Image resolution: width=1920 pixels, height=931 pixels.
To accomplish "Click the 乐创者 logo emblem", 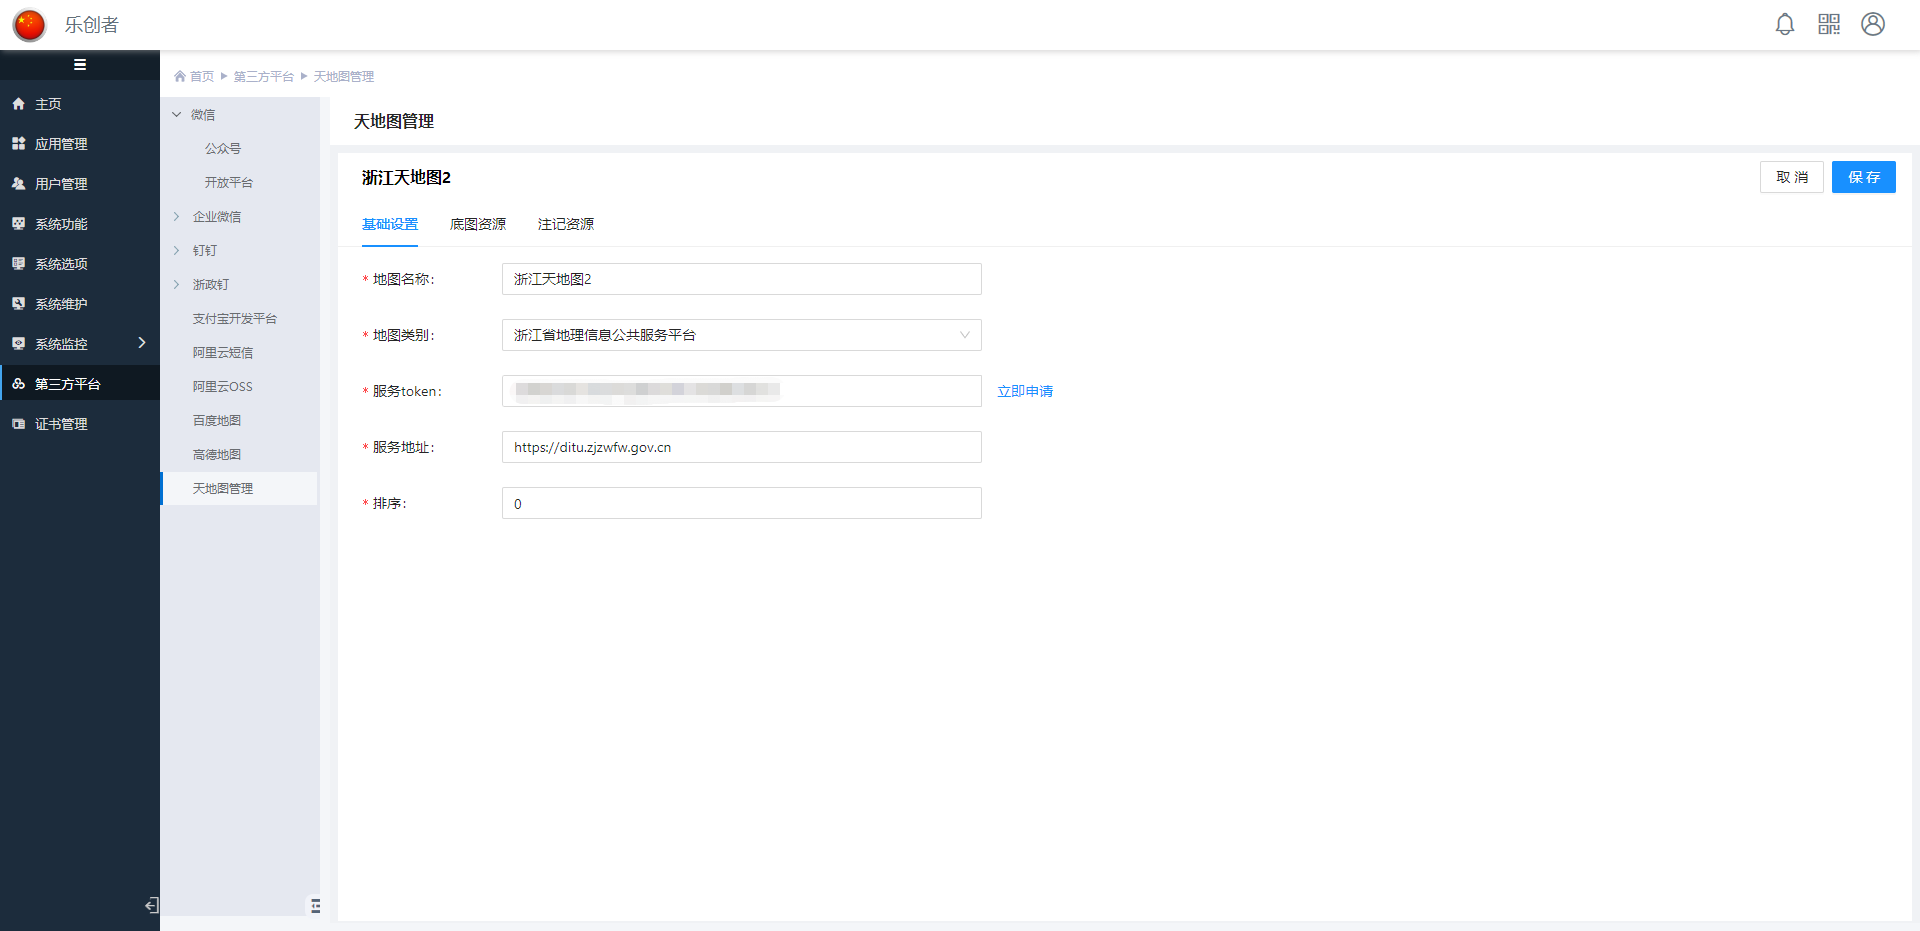I will click(x=29, y=24).
